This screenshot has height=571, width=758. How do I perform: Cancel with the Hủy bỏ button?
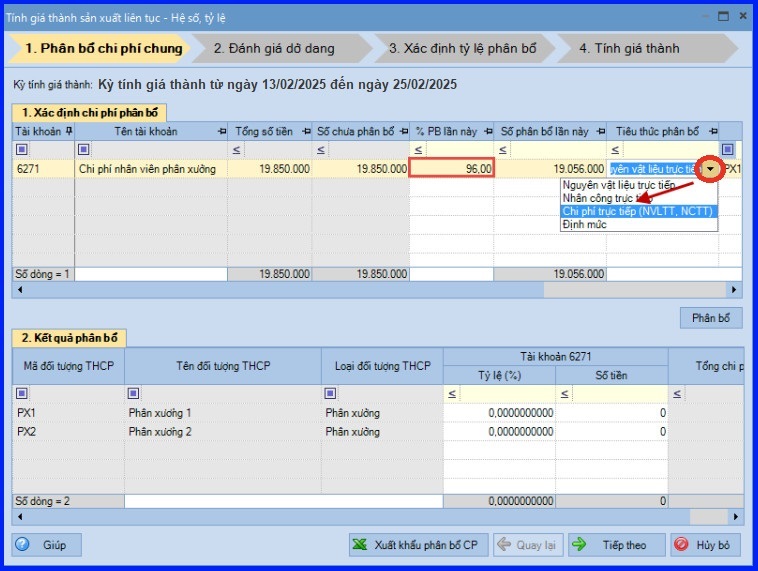tap(707, 545)
